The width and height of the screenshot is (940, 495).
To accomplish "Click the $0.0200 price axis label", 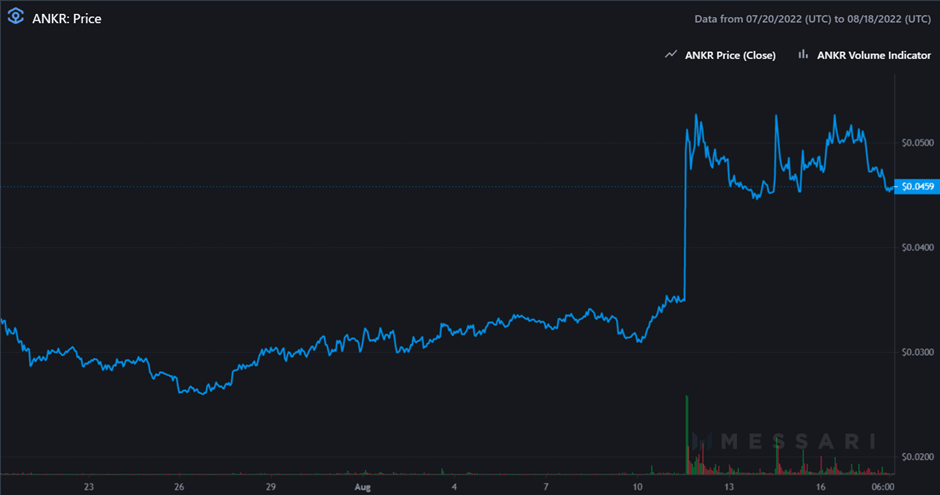I will tap(917, 457).
